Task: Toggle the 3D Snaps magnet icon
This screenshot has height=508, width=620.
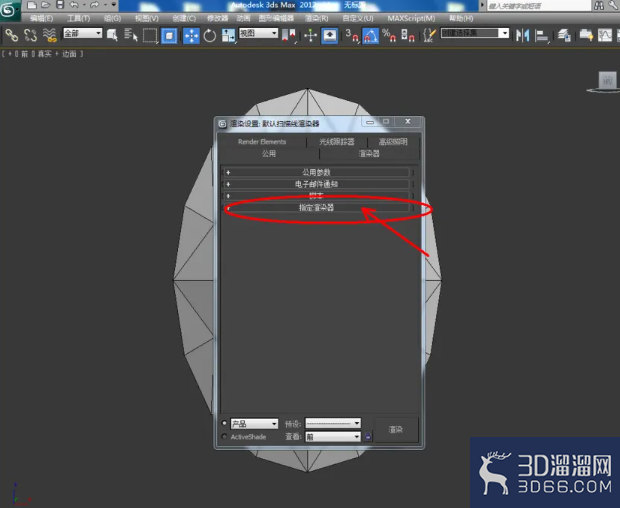Action: [352, 36]
